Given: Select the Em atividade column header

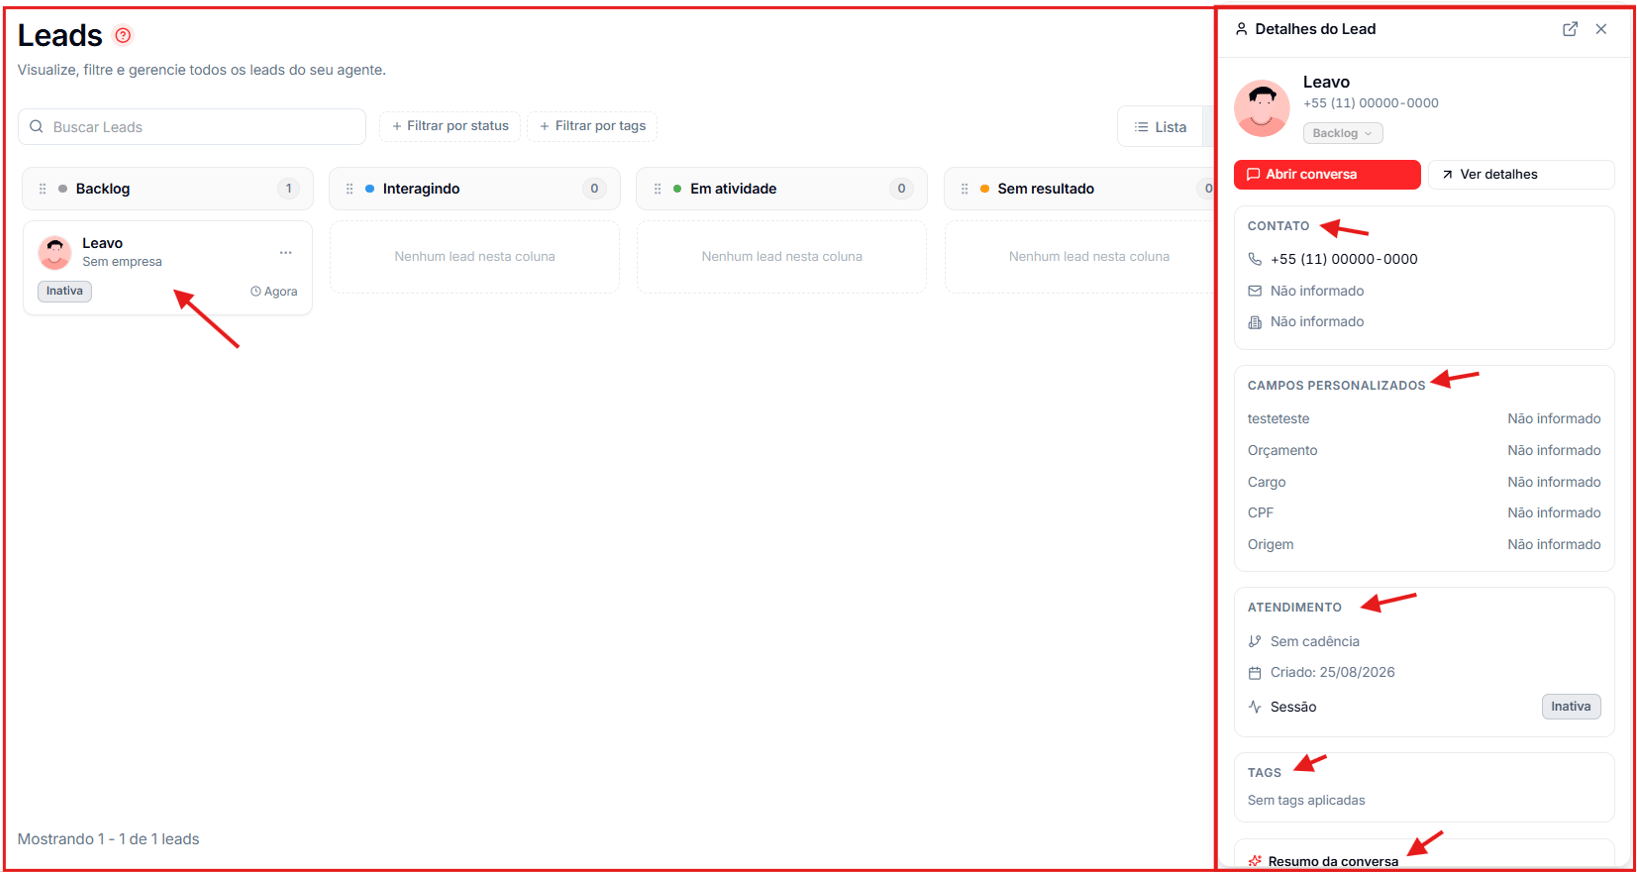Looking at the screenshot, I should pos(782,189).
